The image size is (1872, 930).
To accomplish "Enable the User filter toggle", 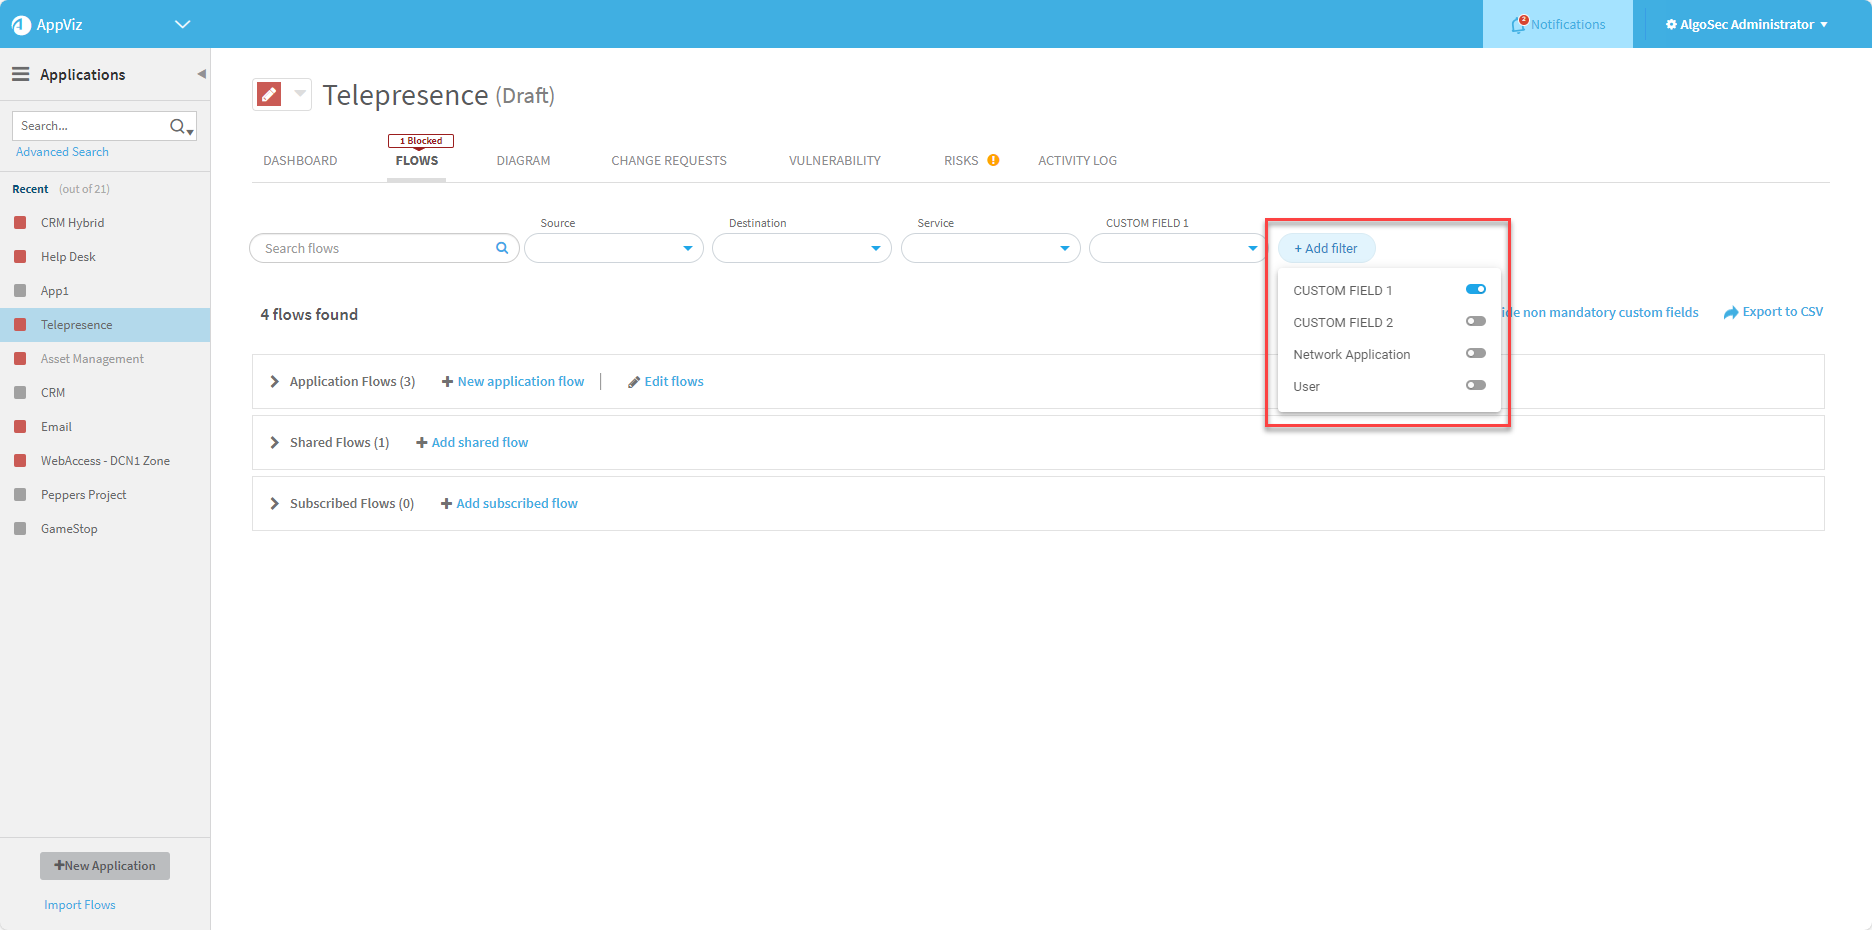I will [1475, 386].
